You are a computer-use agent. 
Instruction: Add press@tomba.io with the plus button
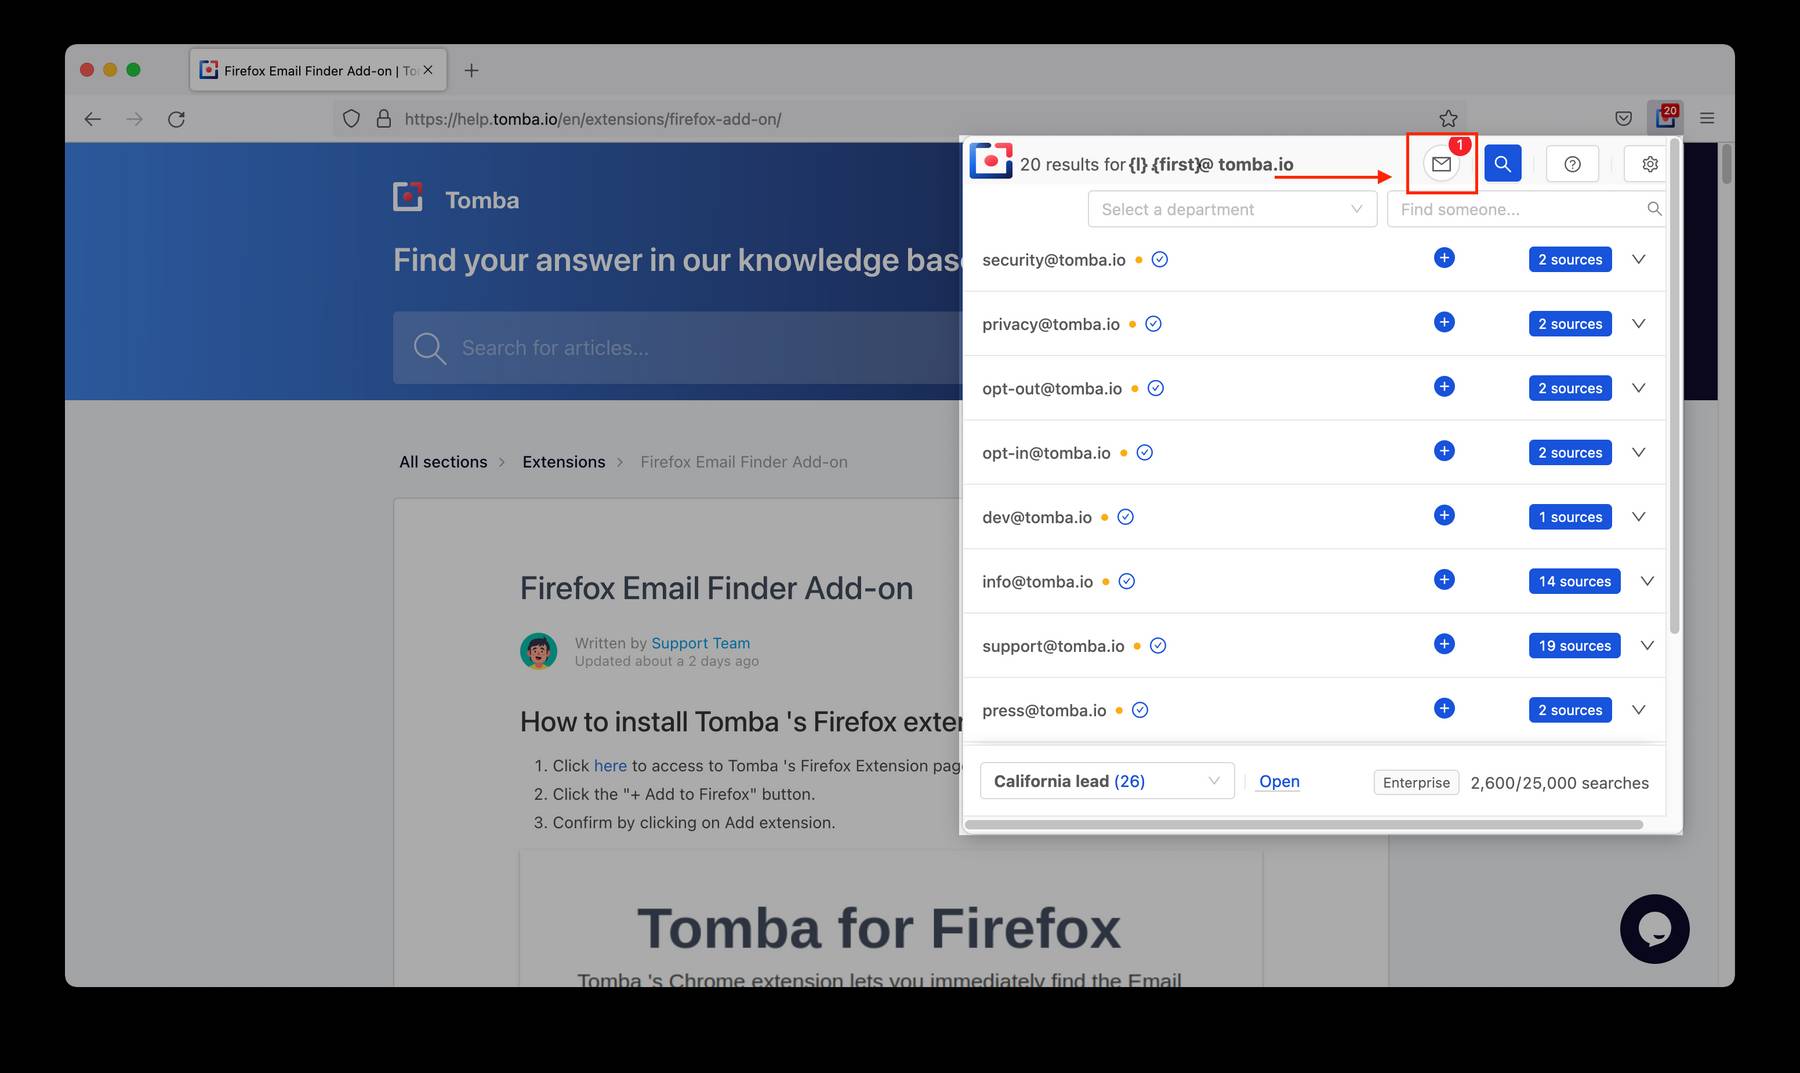click(1444, 708)
